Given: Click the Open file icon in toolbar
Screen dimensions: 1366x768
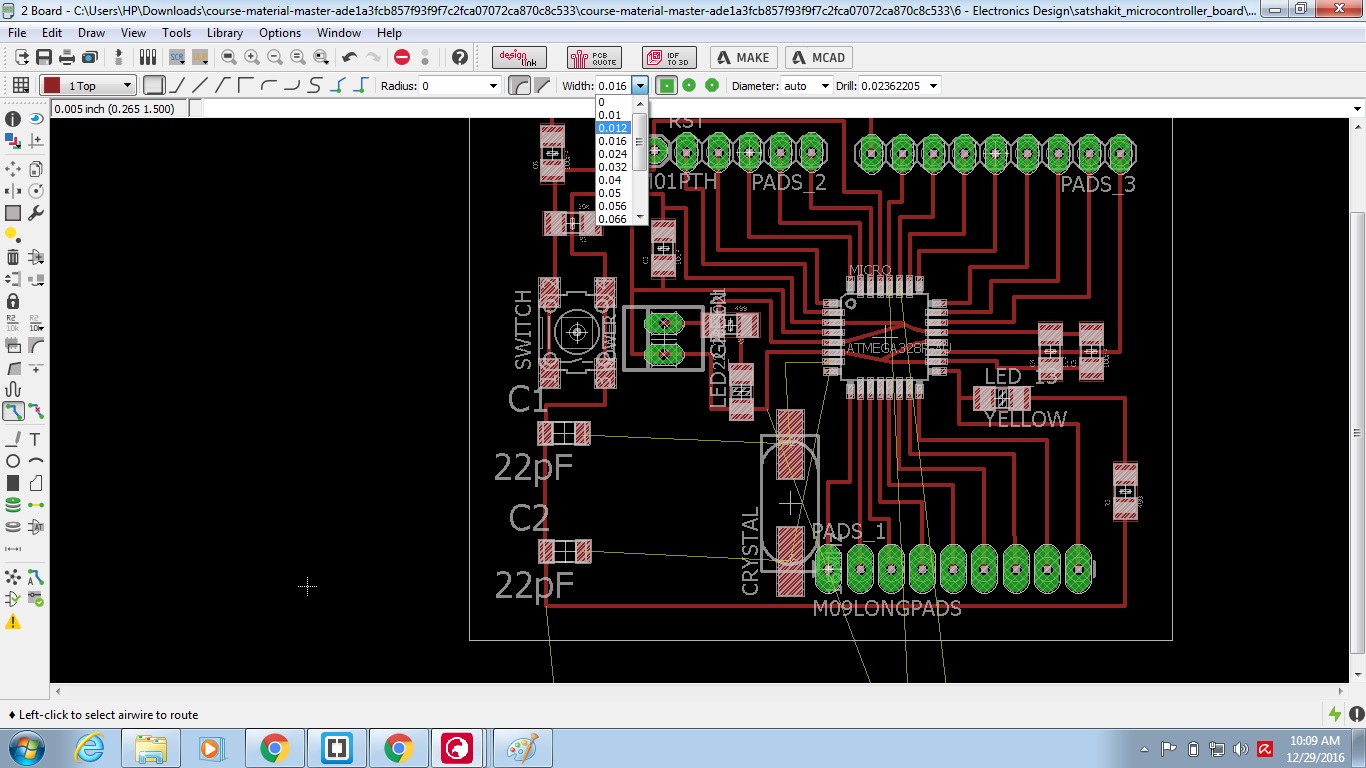Looking at the screenshot, I should click(22, 57).
